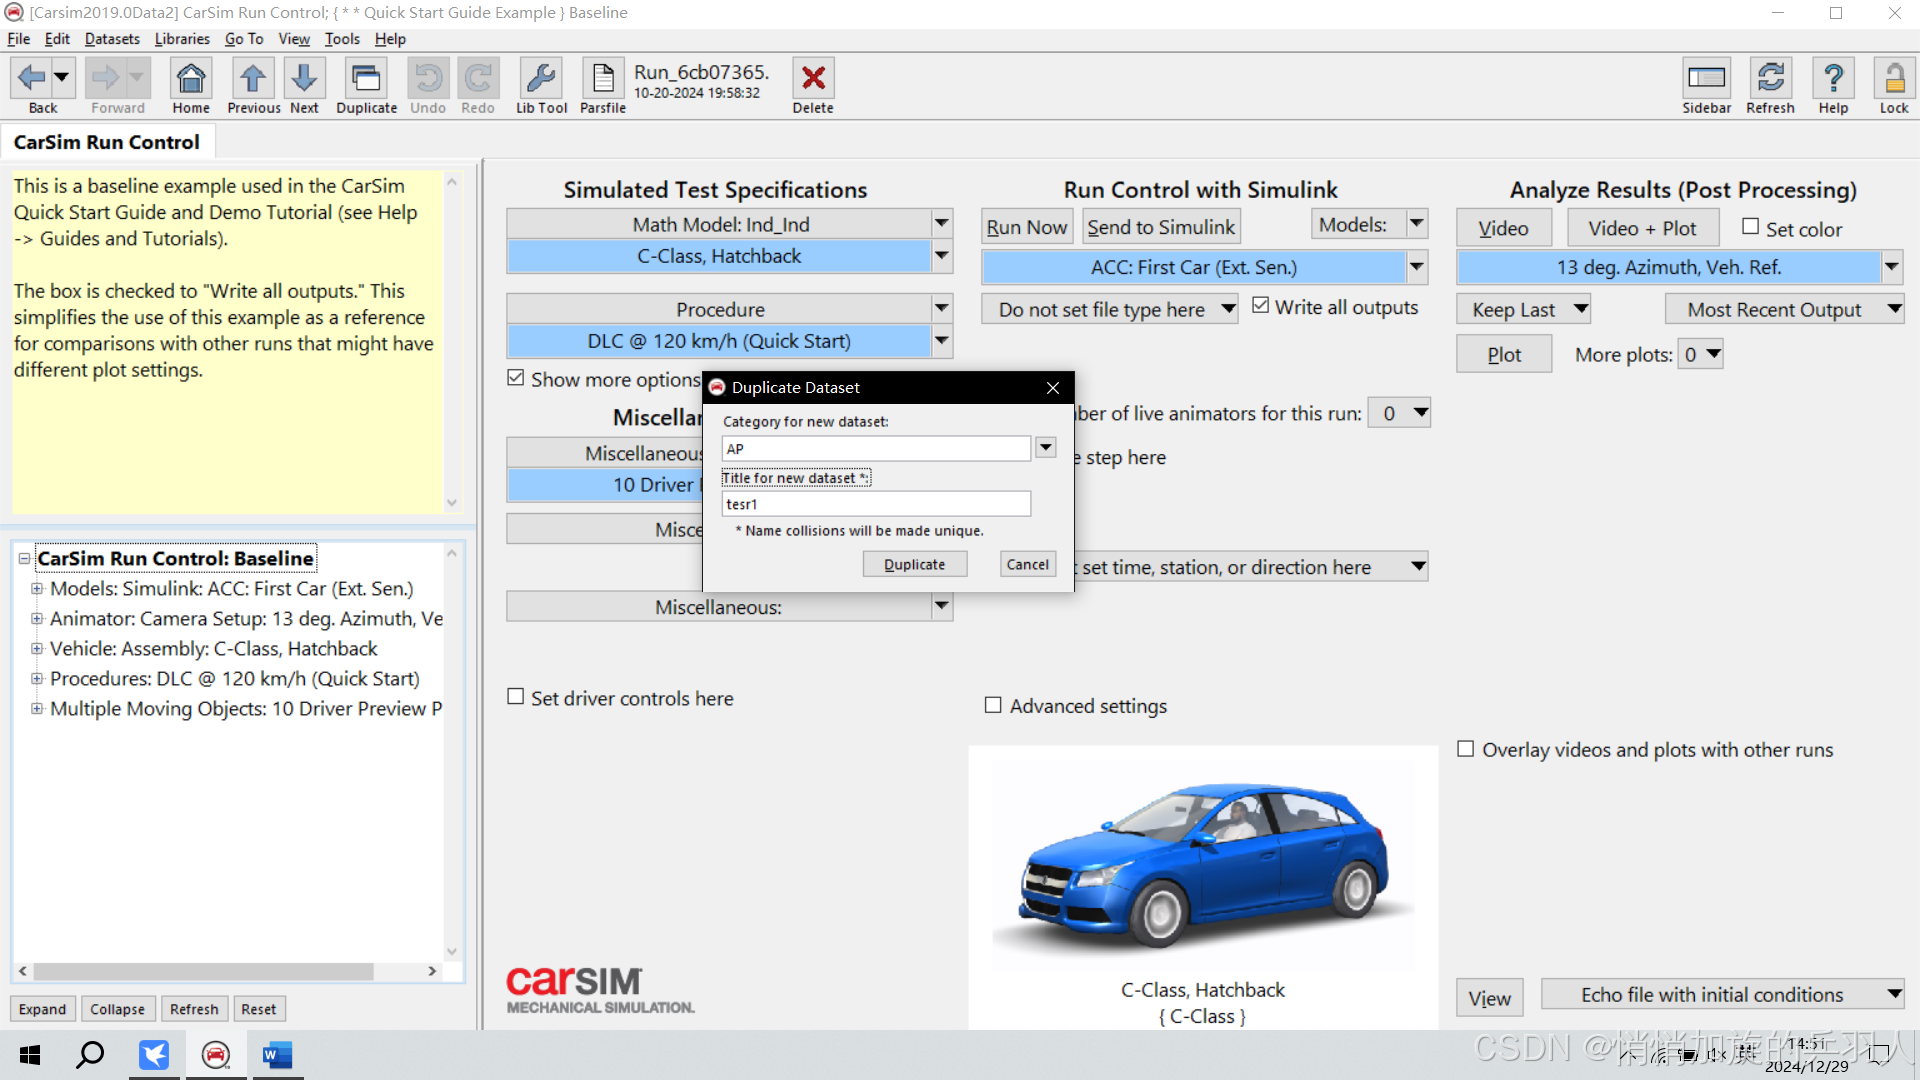The width and height of the screenshot is (1920, 1080).
Task: Enable the Set color checkbox
Action: click(1750, 227)
